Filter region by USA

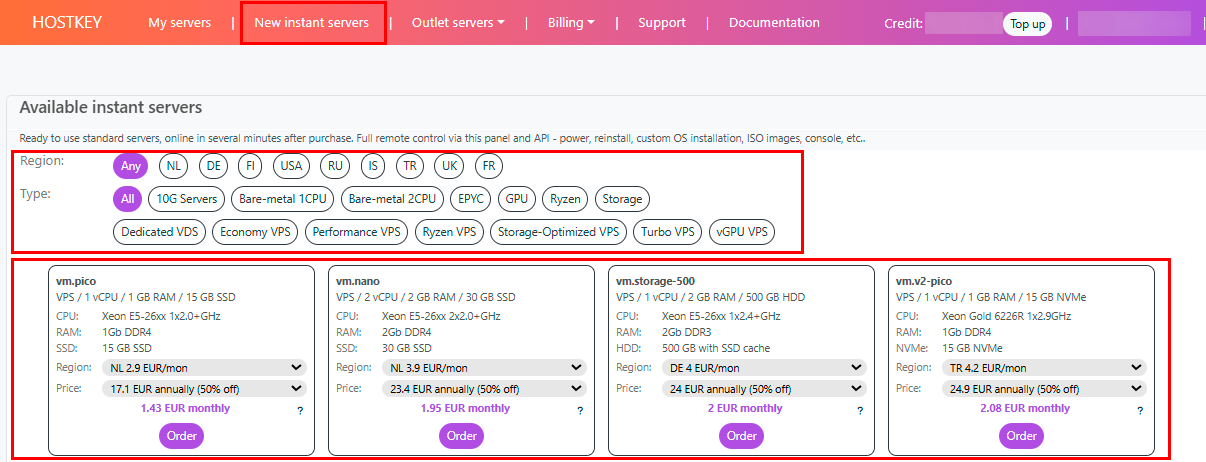point(291,166)
